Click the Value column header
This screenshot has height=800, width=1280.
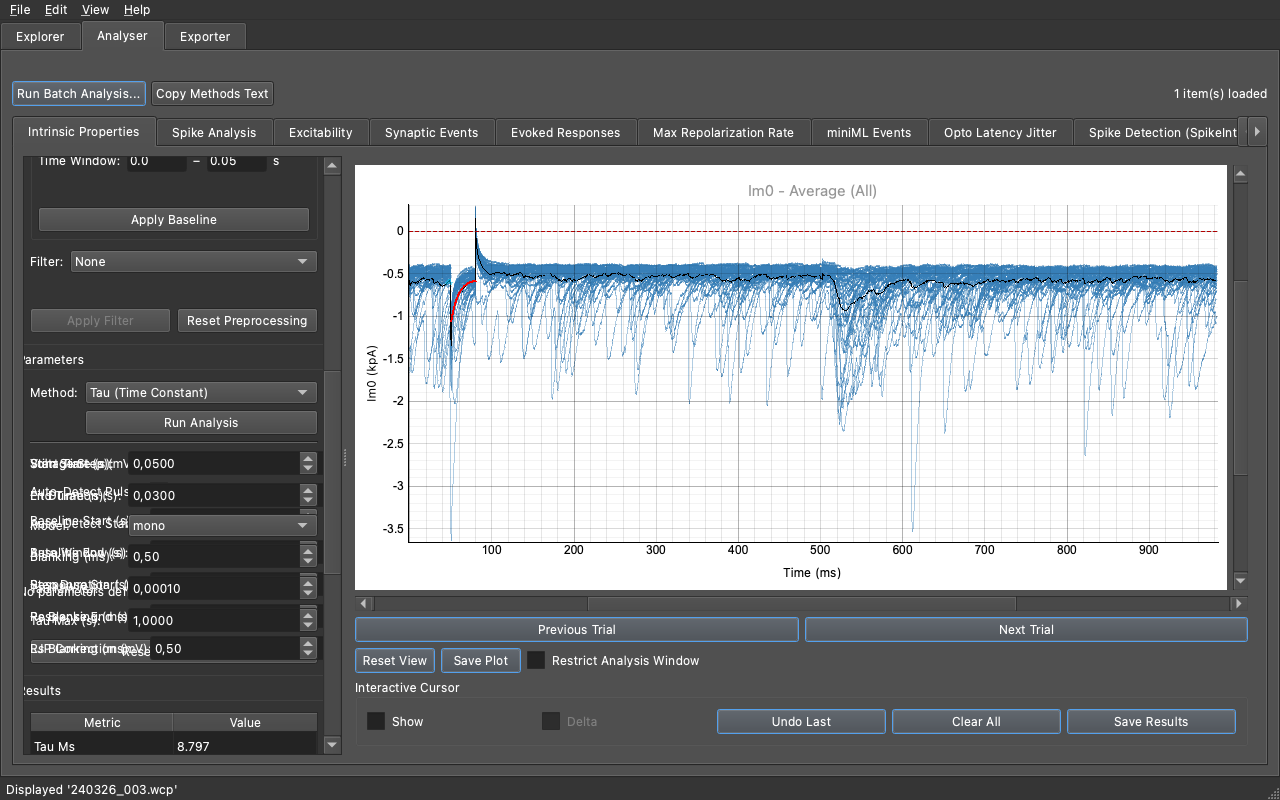(x=245, y=722)
